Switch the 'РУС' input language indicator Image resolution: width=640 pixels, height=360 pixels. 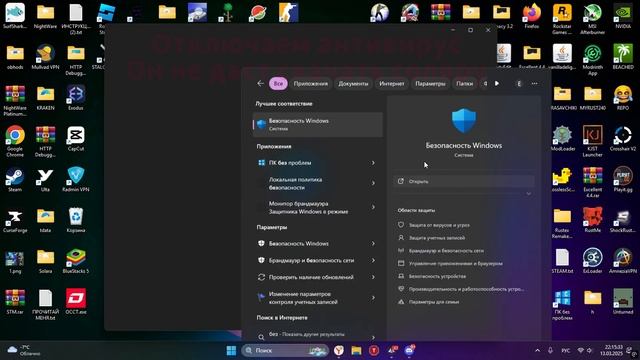click(565, 350)
